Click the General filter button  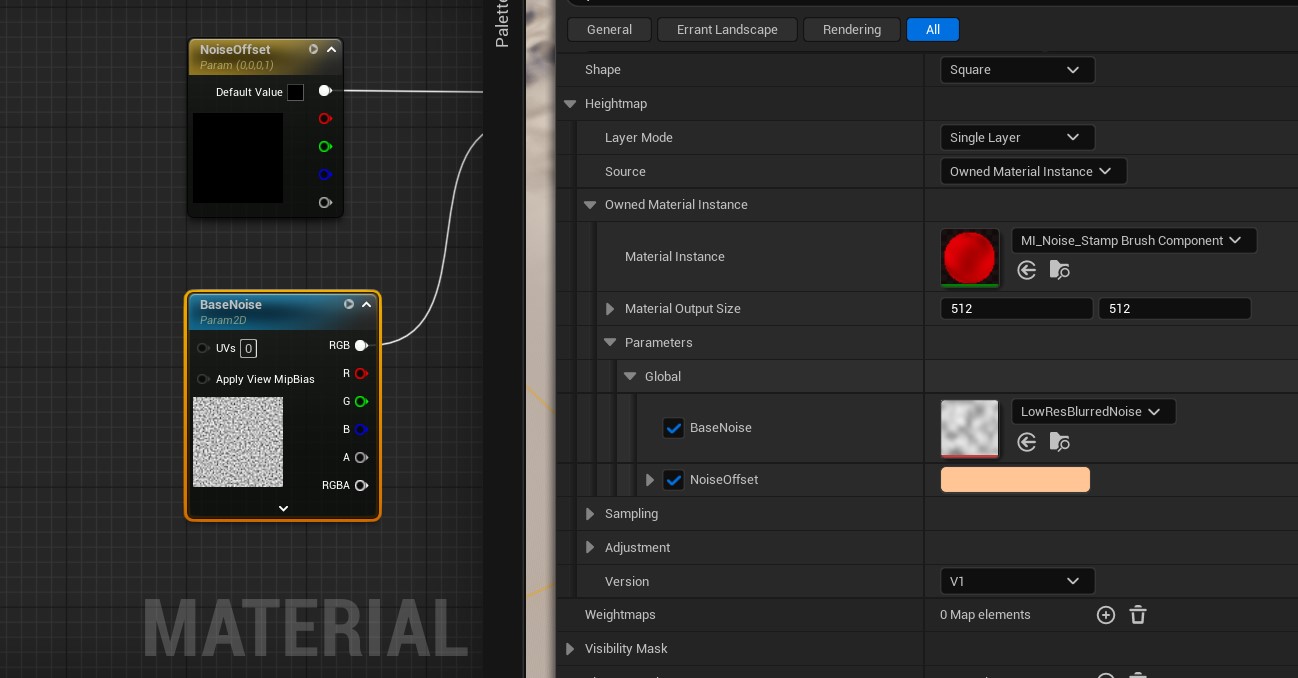[609, 30]
